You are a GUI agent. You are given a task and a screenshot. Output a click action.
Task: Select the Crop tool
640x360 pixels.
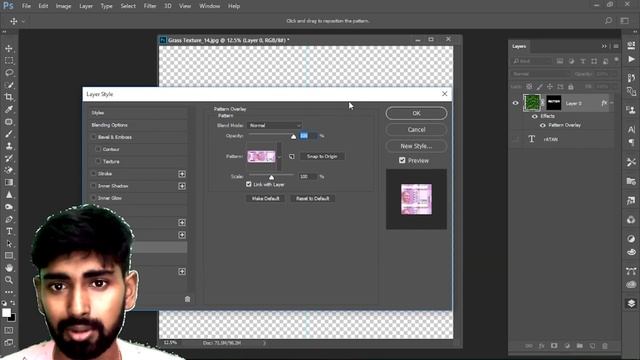click(x=9, y=97)
